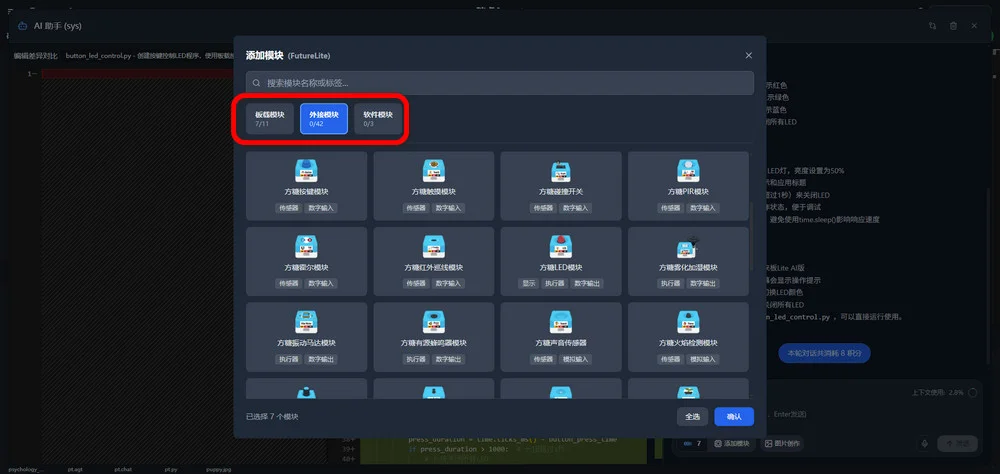The image size is (1000, 474).
Task: Select the 方糖有源蜂鸣器模块 card
Action: [x=433, y=337]
